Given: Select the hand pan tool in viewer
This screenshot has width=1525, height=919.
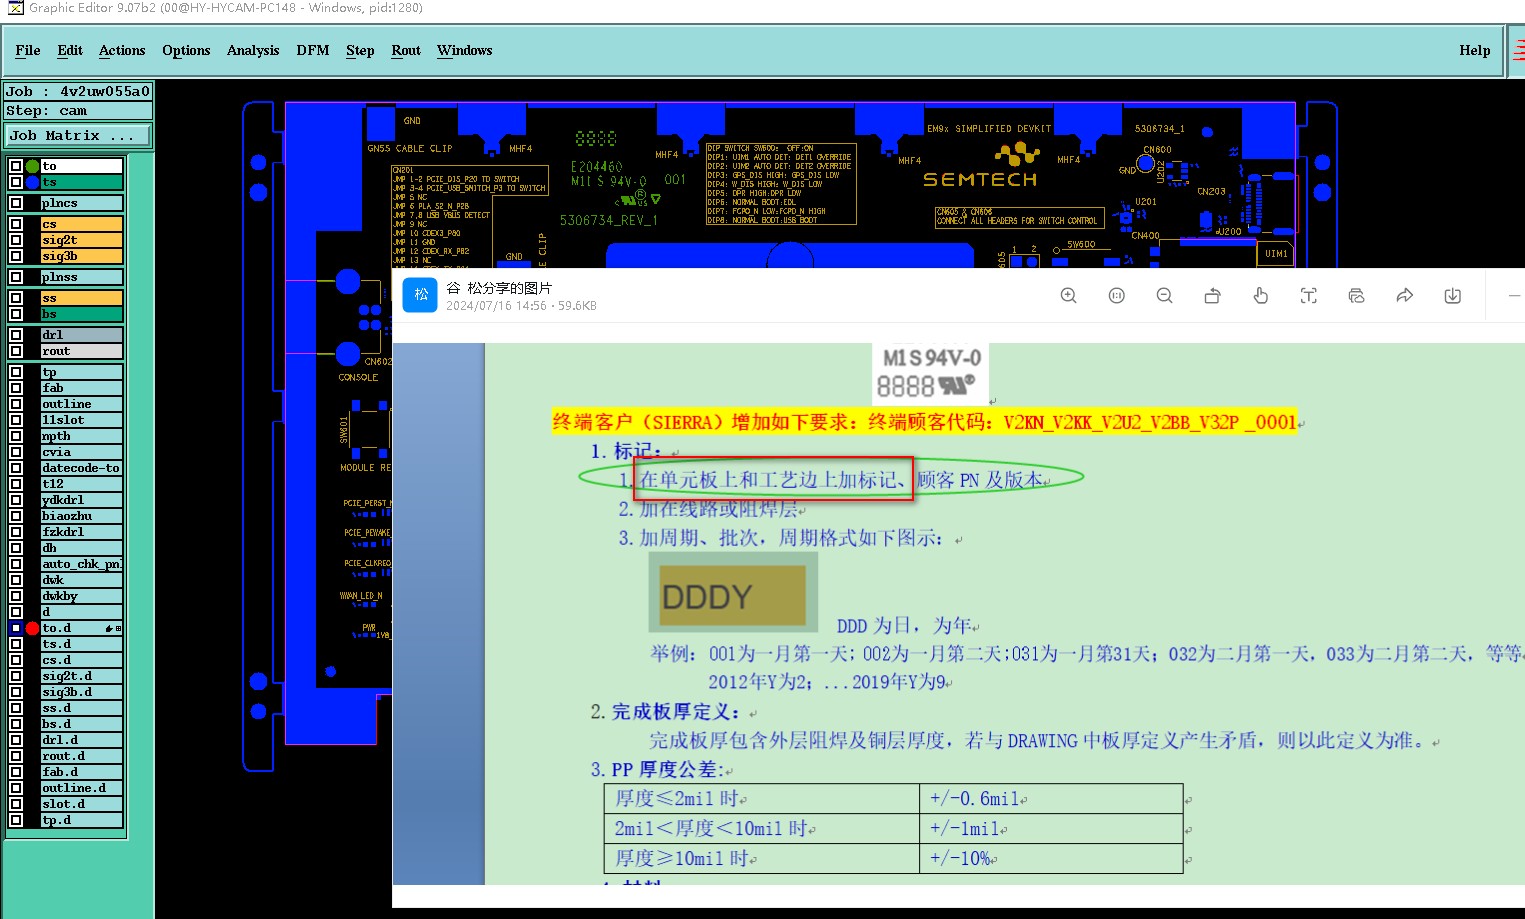Looking at the screenshot, I should pyautogui.click(x=1260, y=296).
